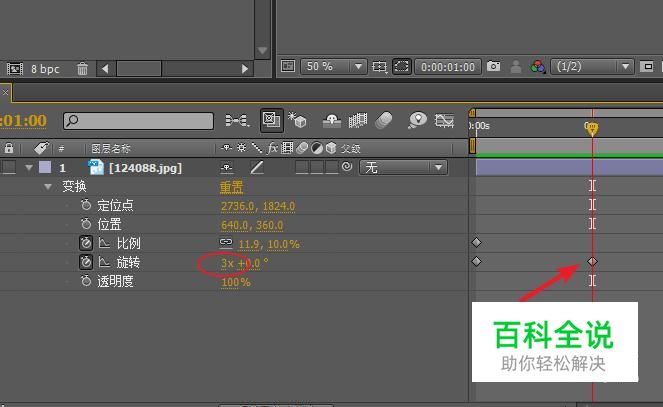Image resolution: width=663 pixels, height=407 pixels.
Task: Click the label tag column header icon
Action: coord(41,148)
